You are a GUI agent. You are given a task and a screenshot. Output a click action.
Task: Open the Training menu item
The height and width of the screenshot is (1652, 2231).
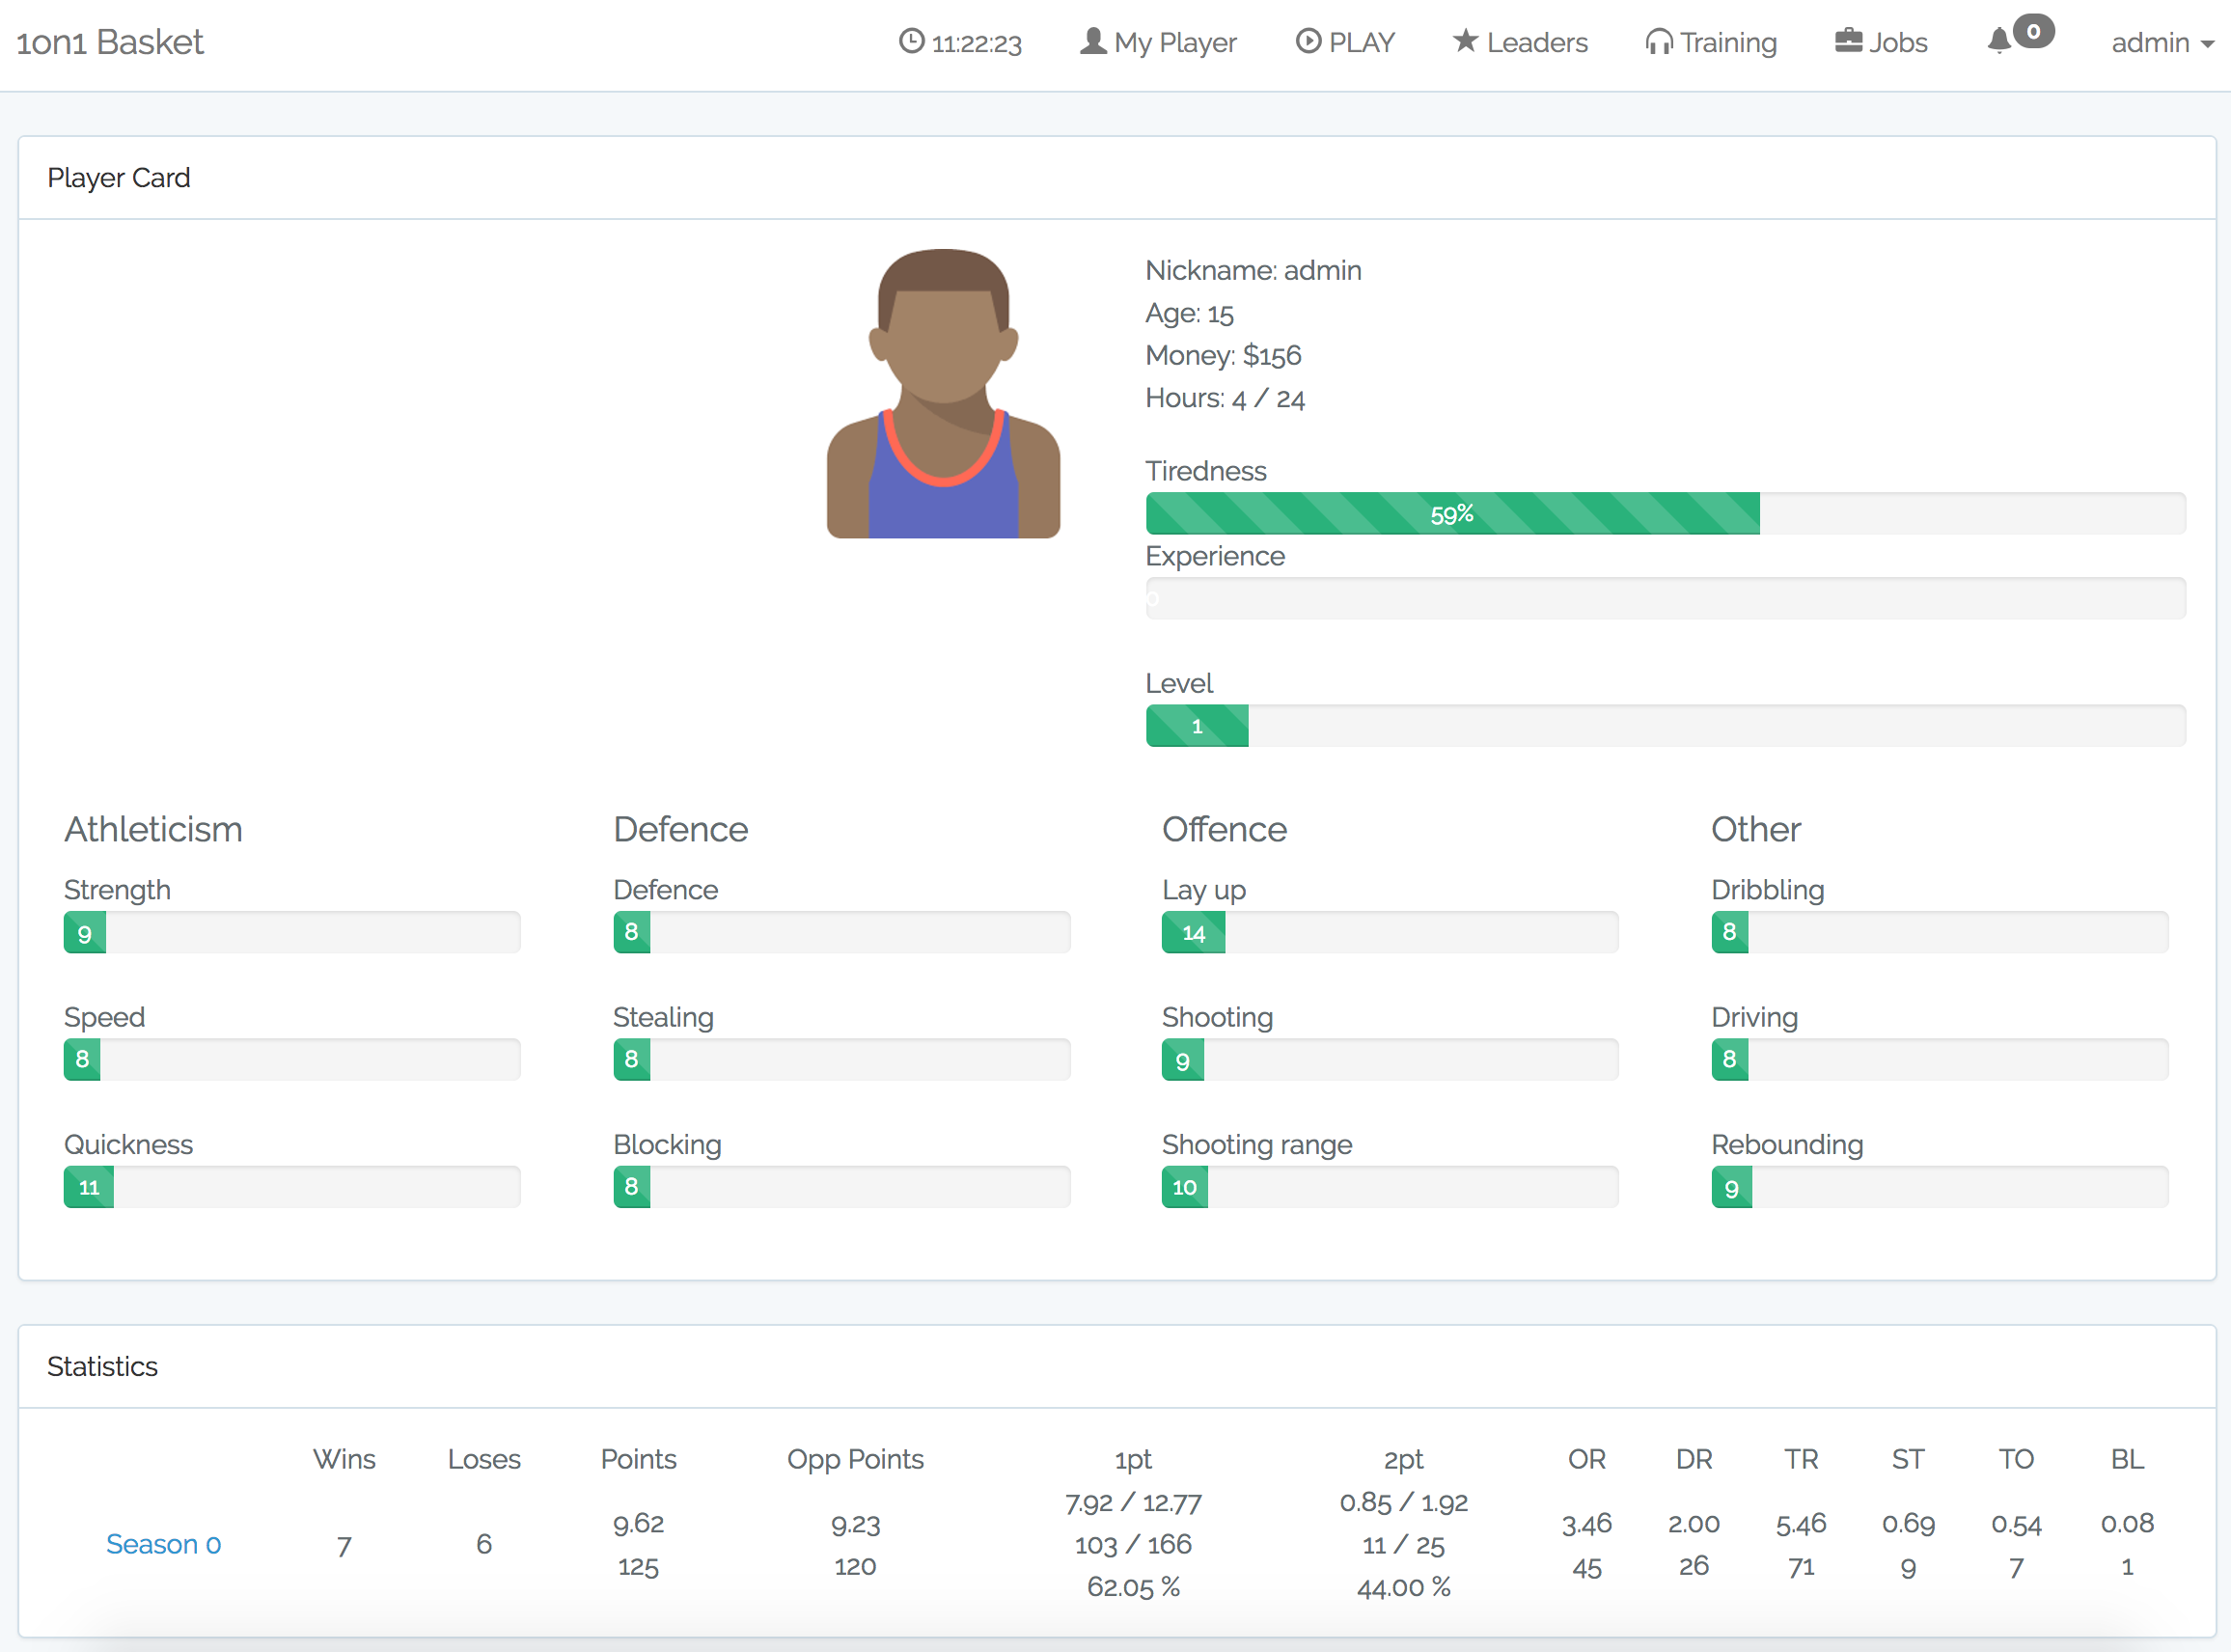pos(1727,43)
